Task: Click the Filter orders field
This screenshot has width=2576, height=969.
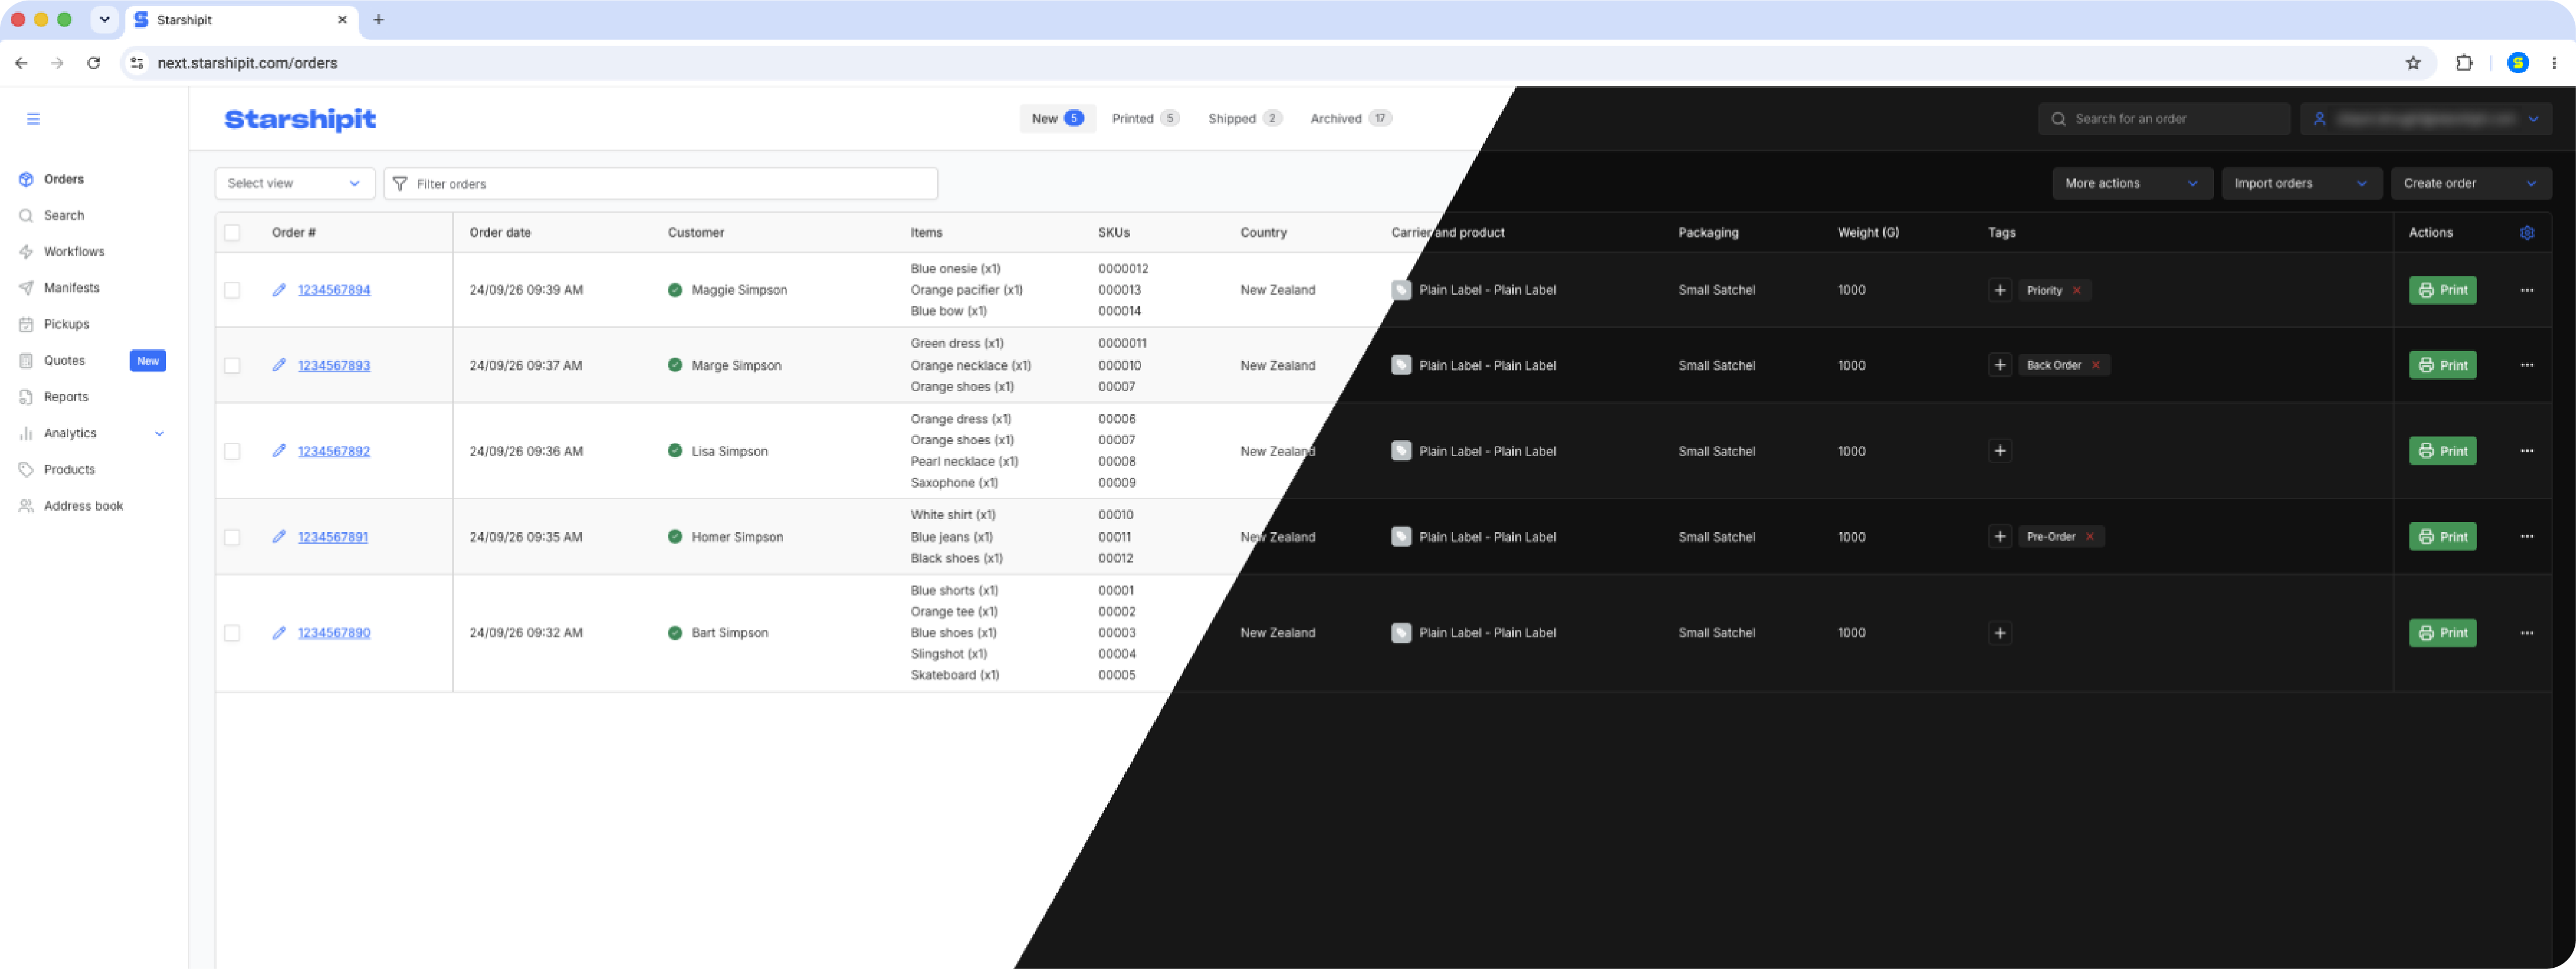Action: point(661,183)
